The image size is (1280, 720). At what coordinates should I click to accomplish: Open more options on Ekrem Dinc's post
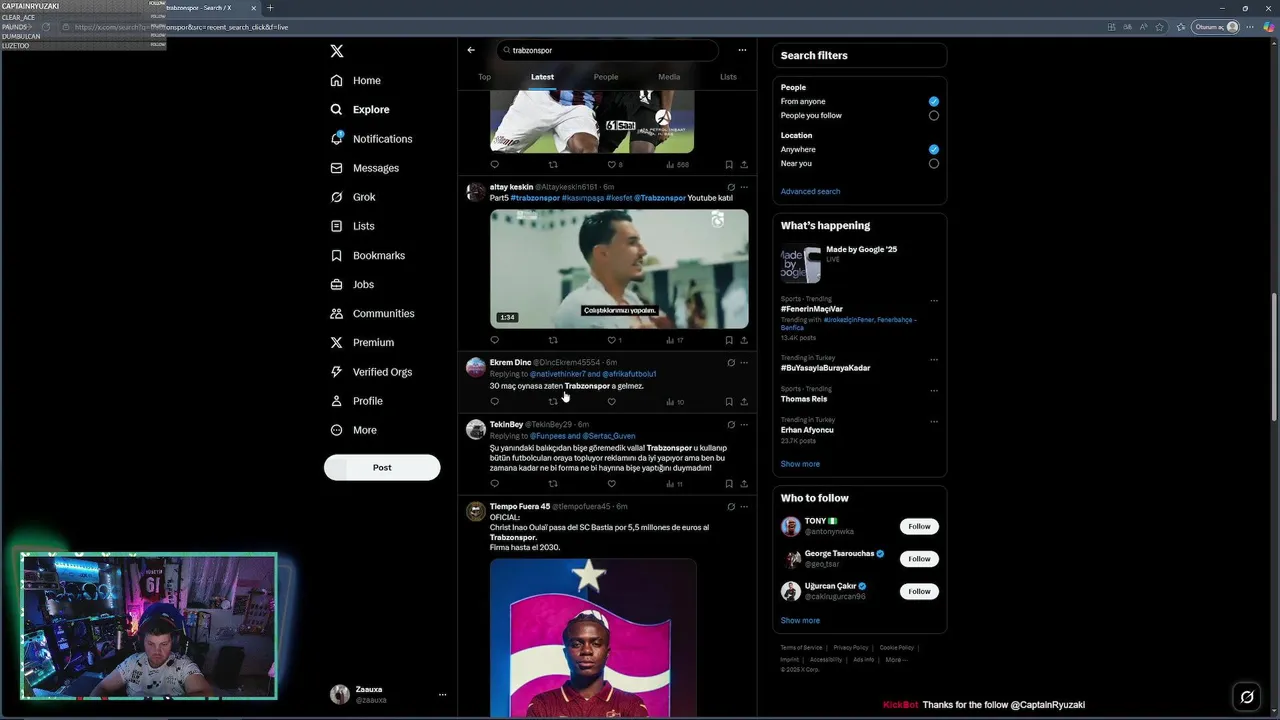coord(744,362)
